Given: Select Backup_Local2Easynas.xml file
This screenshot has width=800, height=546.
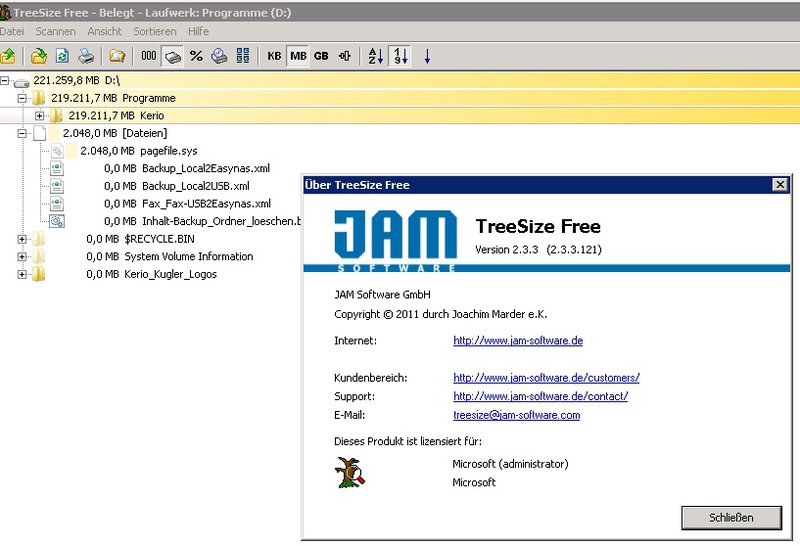Looking at the screenshot, I should [x=187, y=168].
